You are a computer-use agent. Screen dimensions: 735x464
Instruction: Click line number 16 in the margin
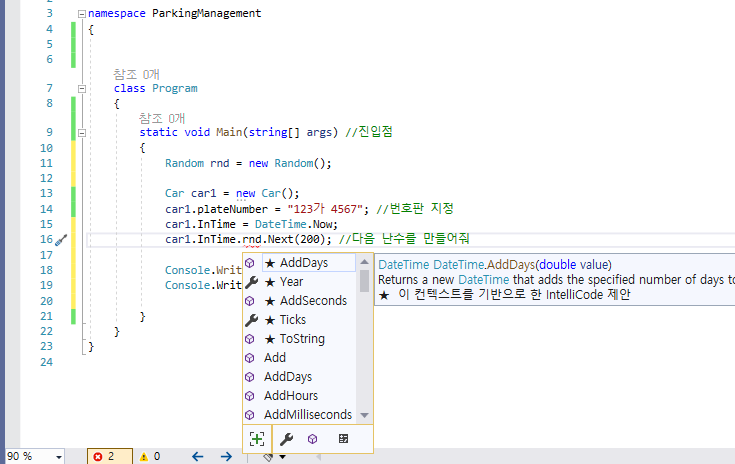point(46,239)
